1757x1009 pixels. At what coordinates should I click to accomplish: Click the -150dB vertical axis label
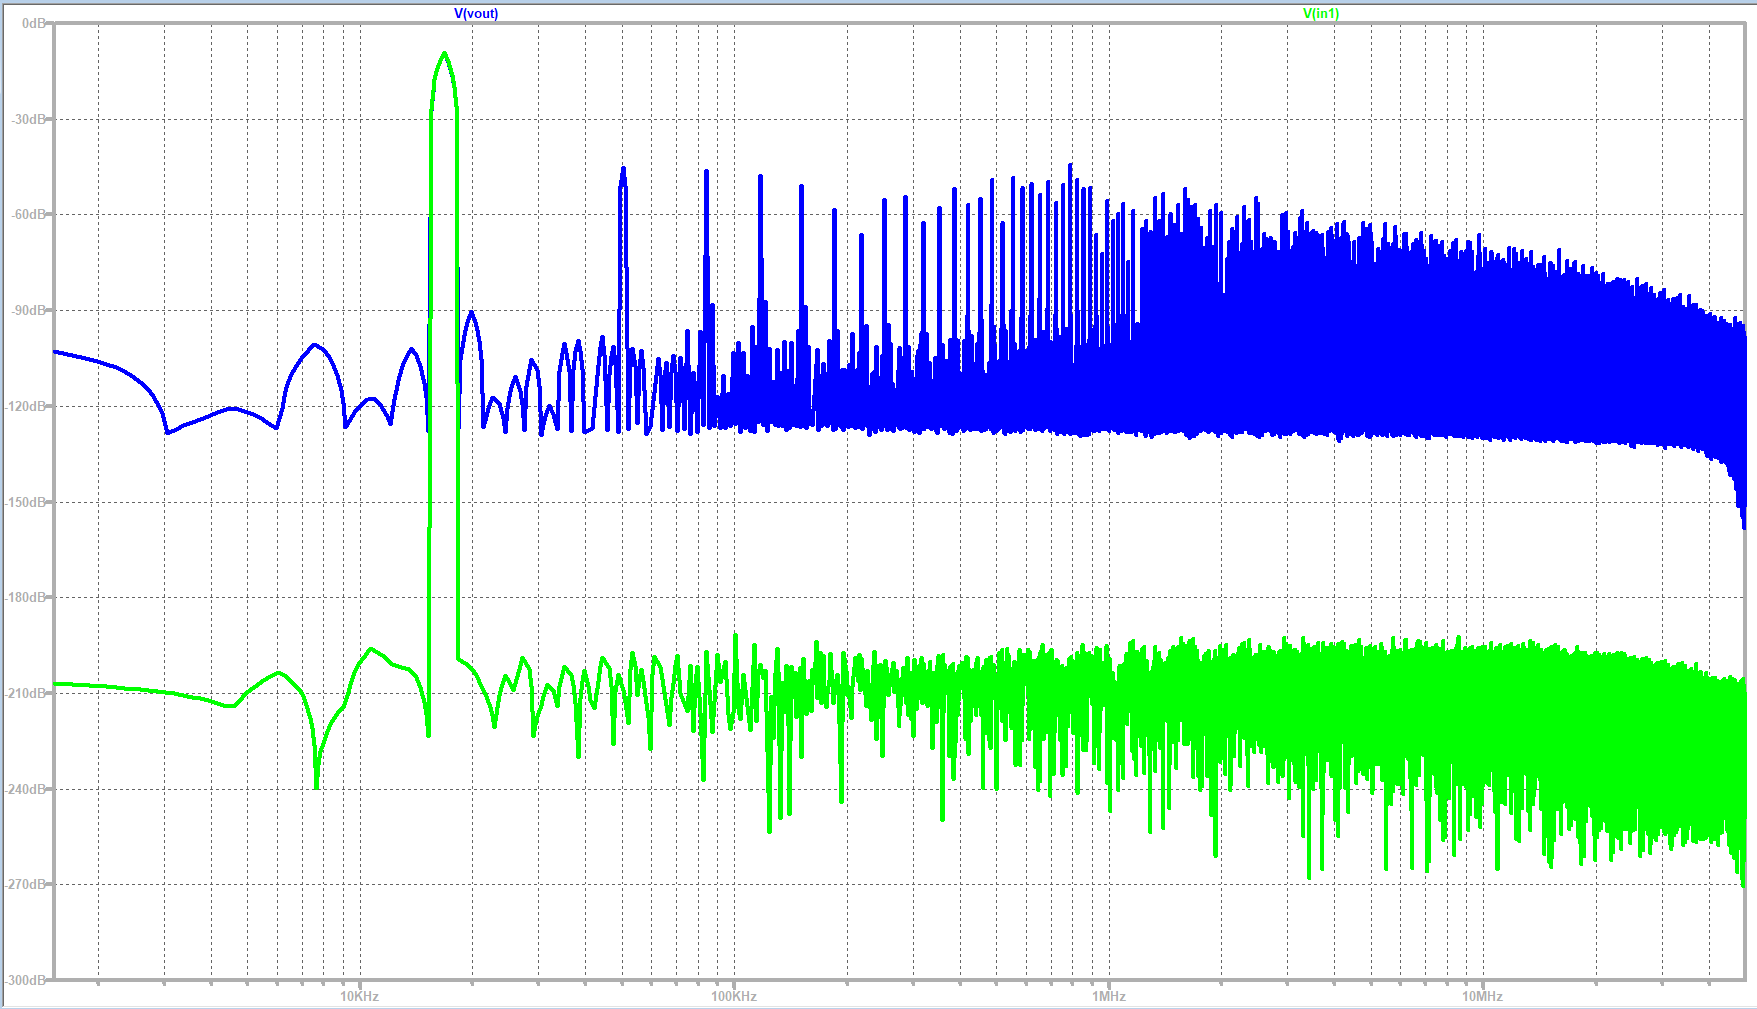click(27, 502)
